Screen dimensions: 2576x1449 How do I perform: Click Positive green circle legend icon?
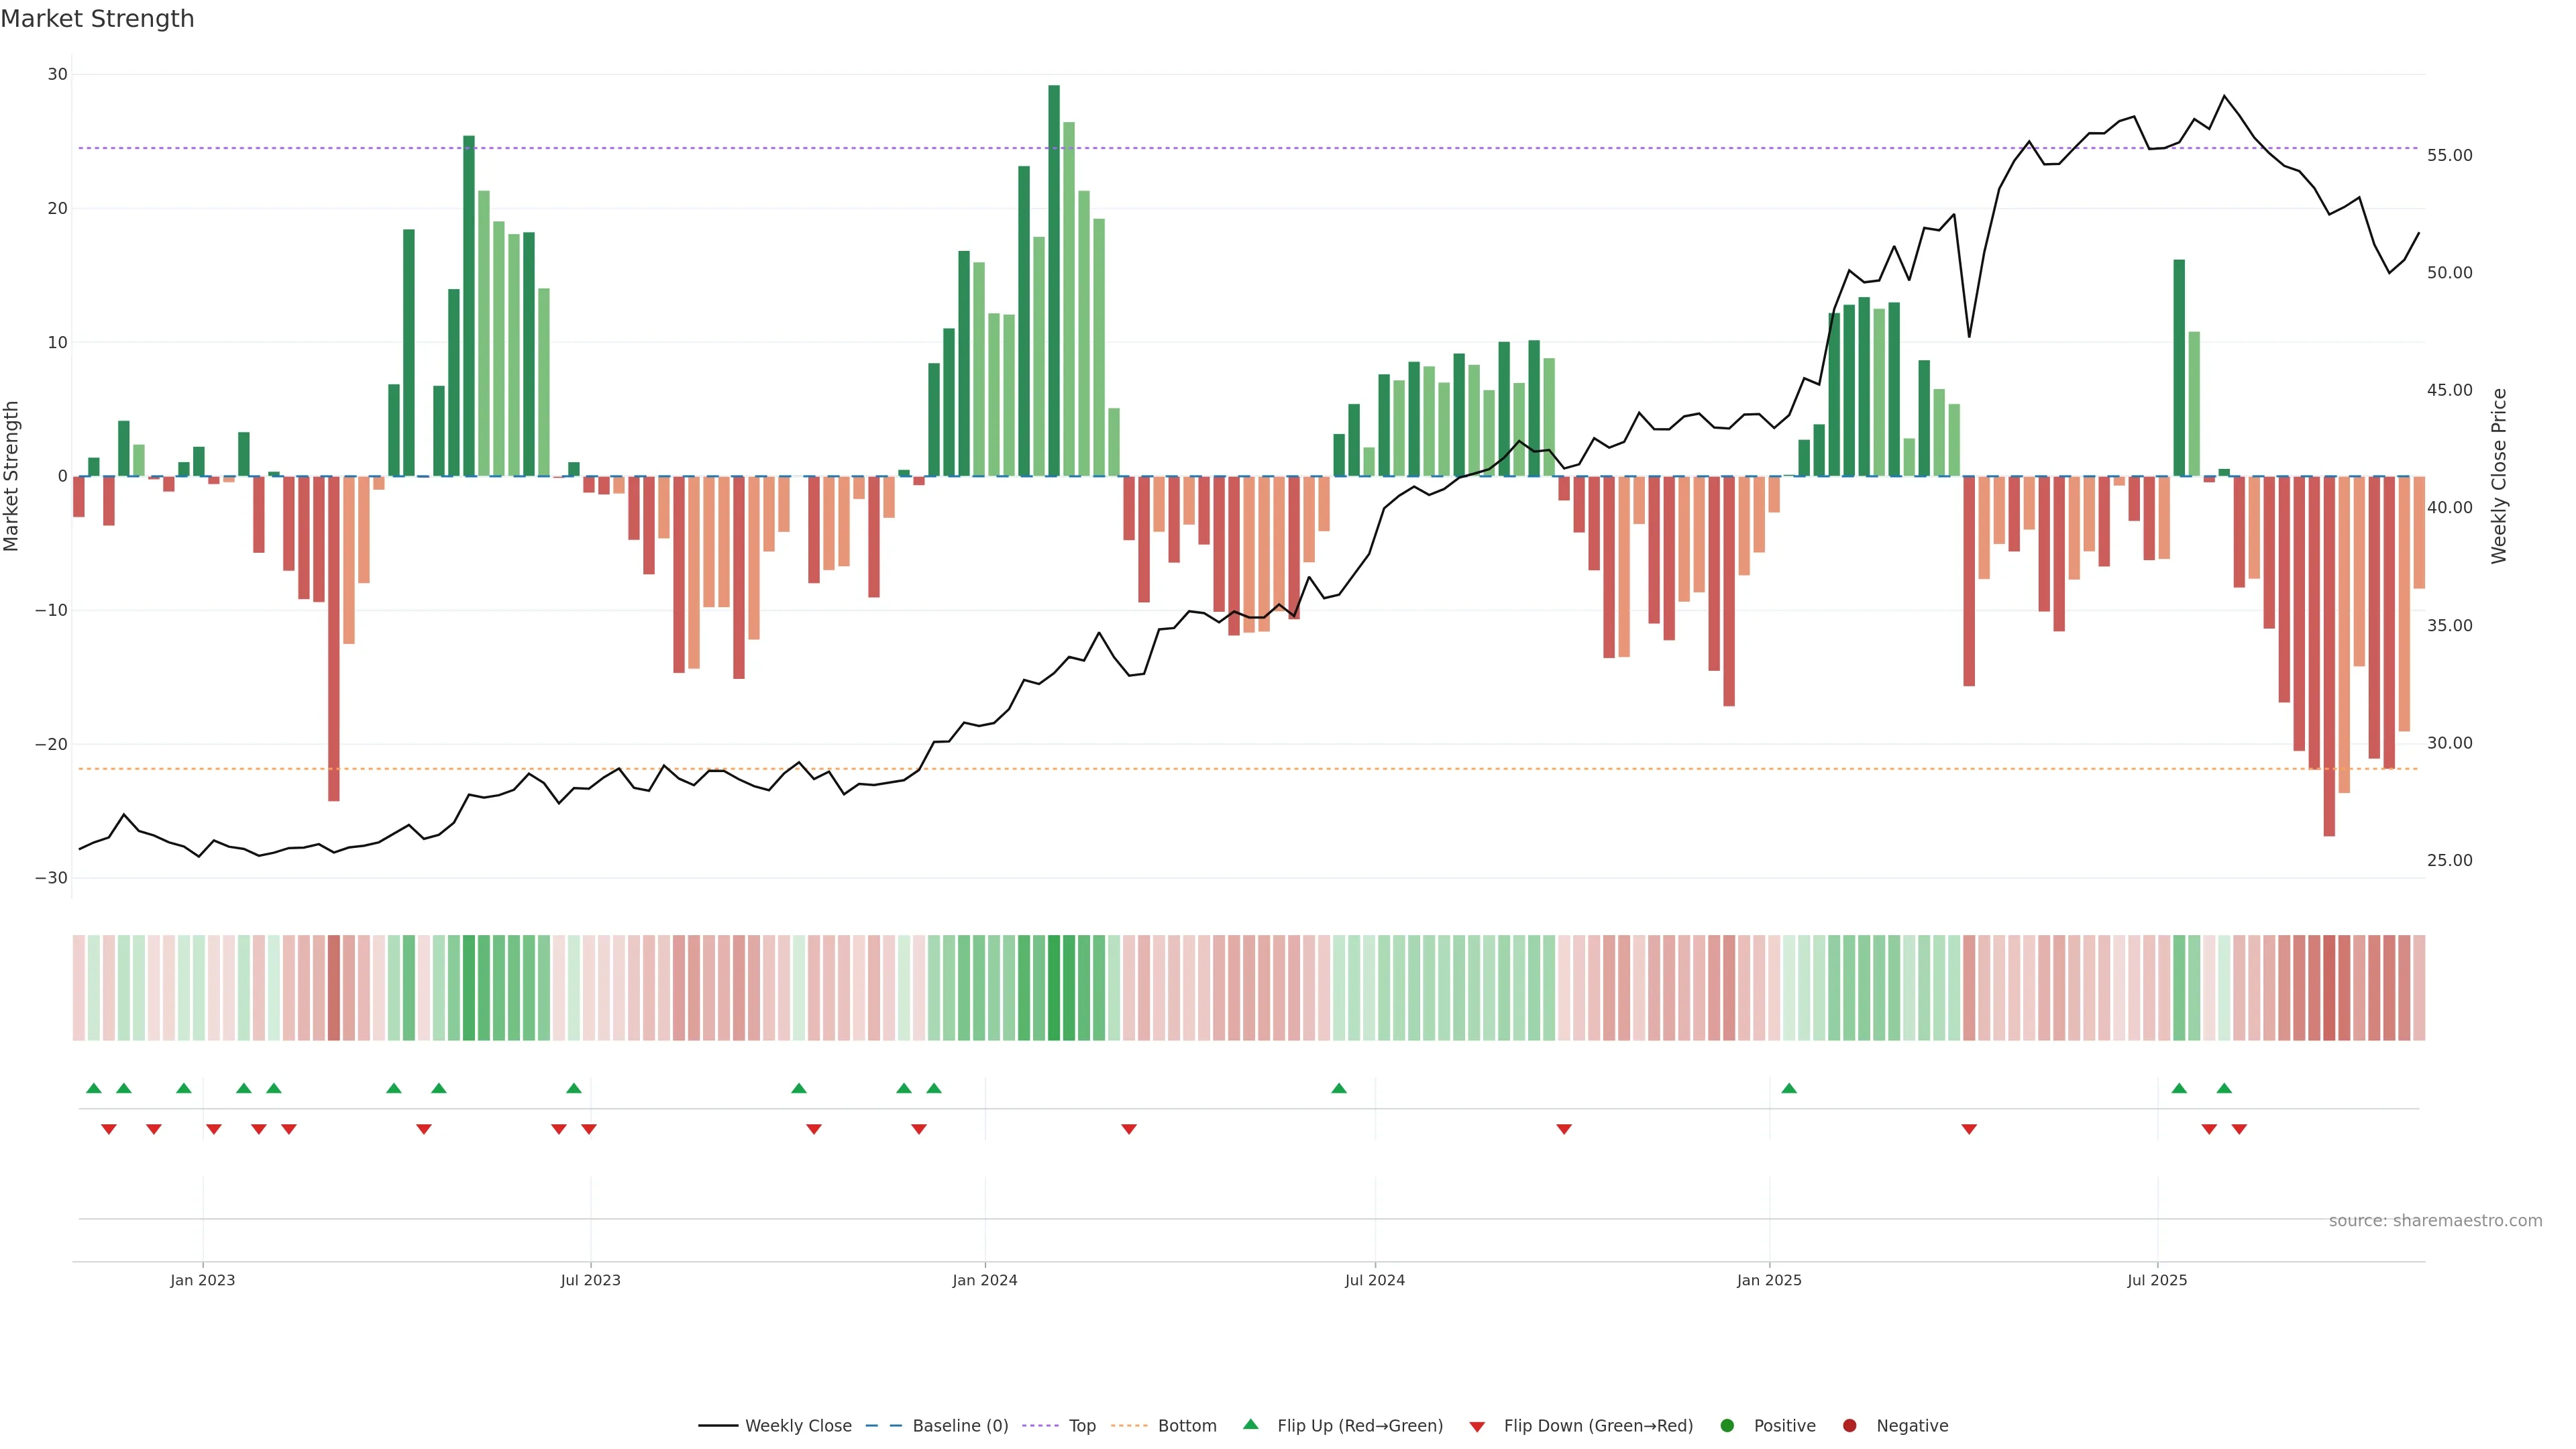click(x=1727, y=1426)
